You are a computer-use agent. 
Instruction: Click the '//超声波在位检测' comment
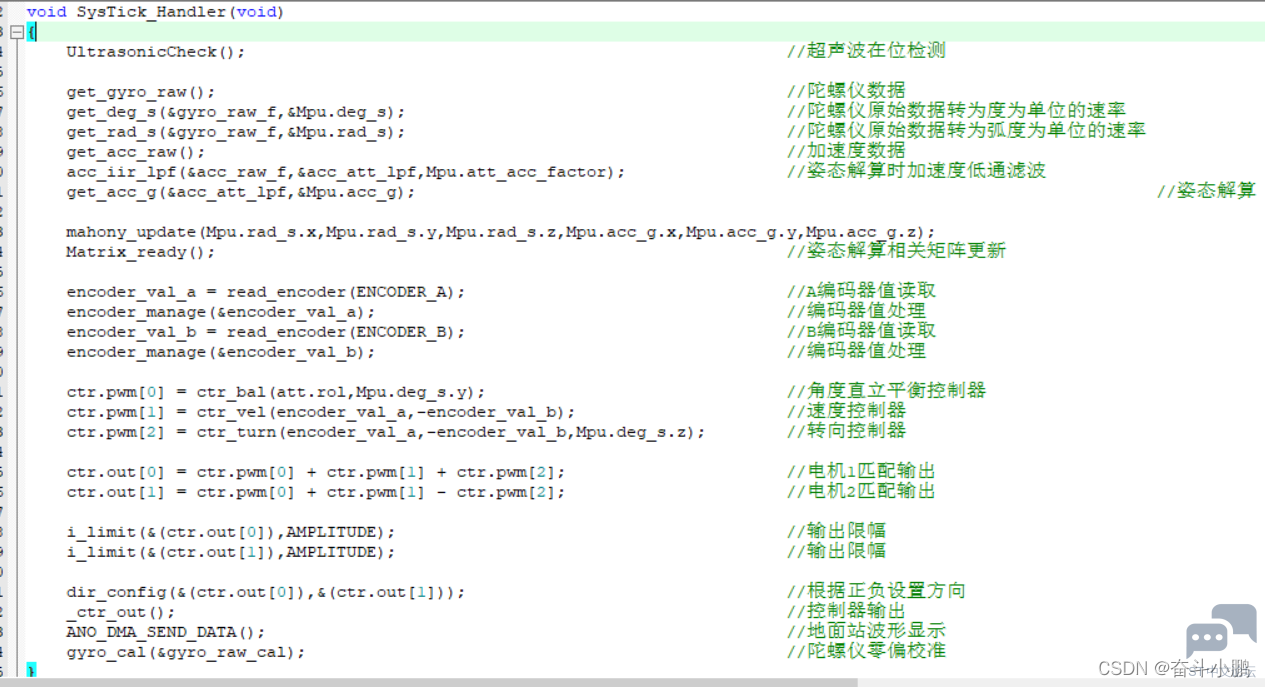click(866, 51)
